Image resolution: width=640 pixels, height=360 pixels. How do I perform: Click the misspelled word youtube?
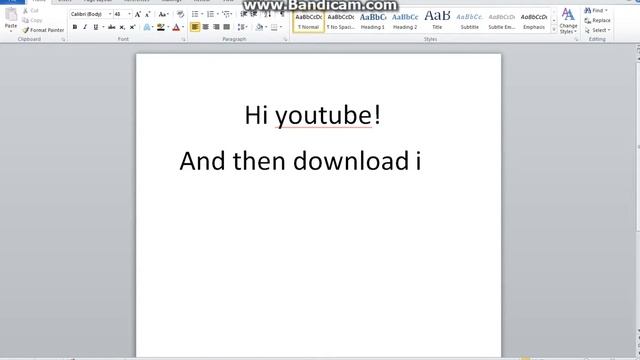(x=323, y=116)
